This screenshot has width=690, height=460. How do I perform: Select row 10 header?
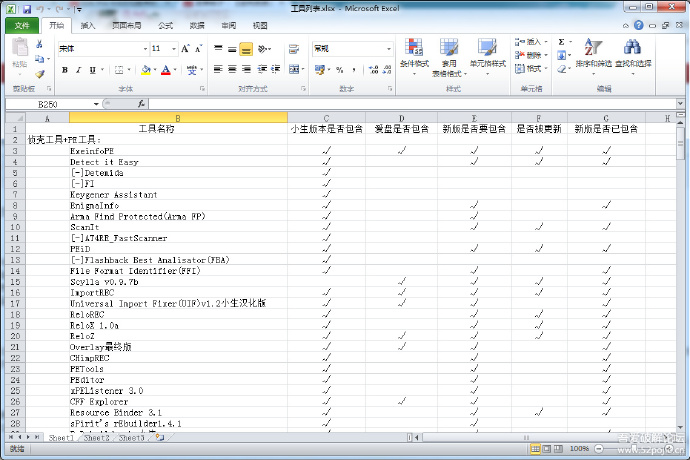[x=15, y=227]
